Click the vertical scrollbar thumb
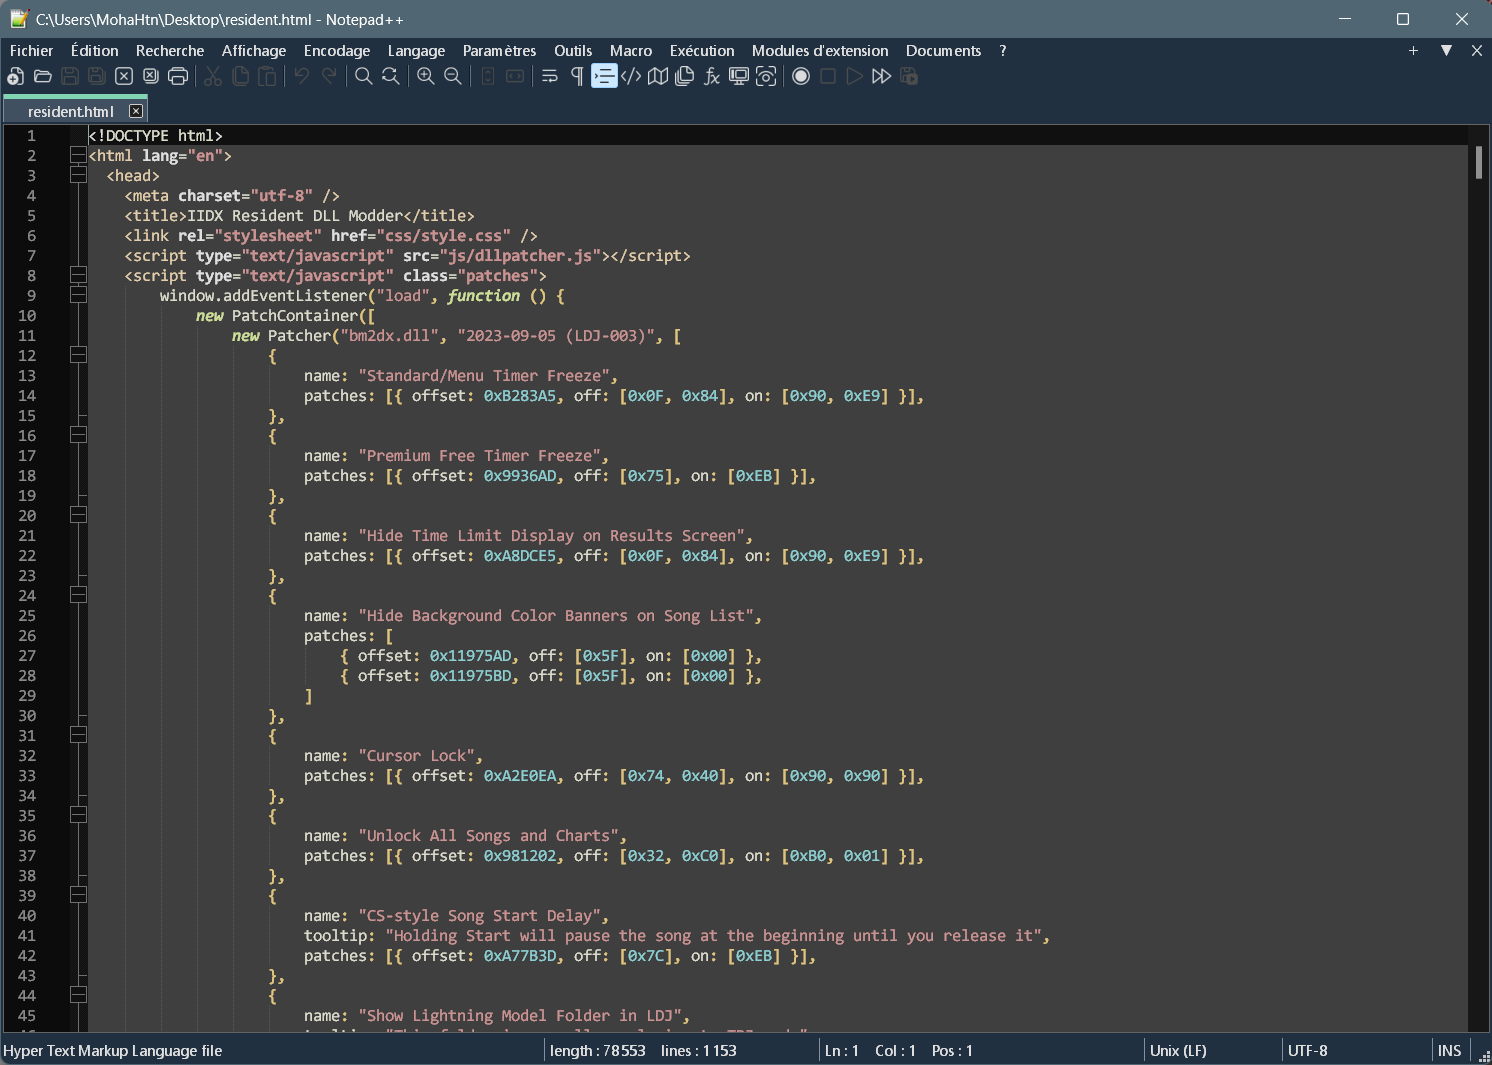1492x1065 pixels. click(1478, 163)
